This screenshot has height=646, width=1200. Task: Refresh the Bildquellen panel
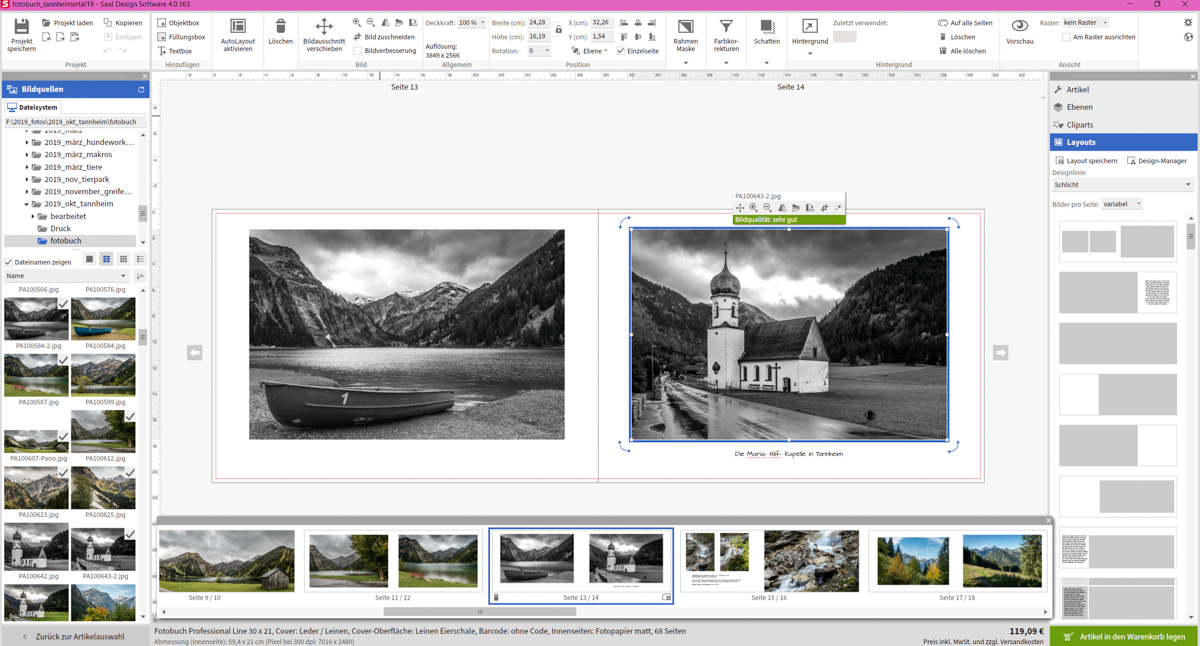[x=141, y=90]
